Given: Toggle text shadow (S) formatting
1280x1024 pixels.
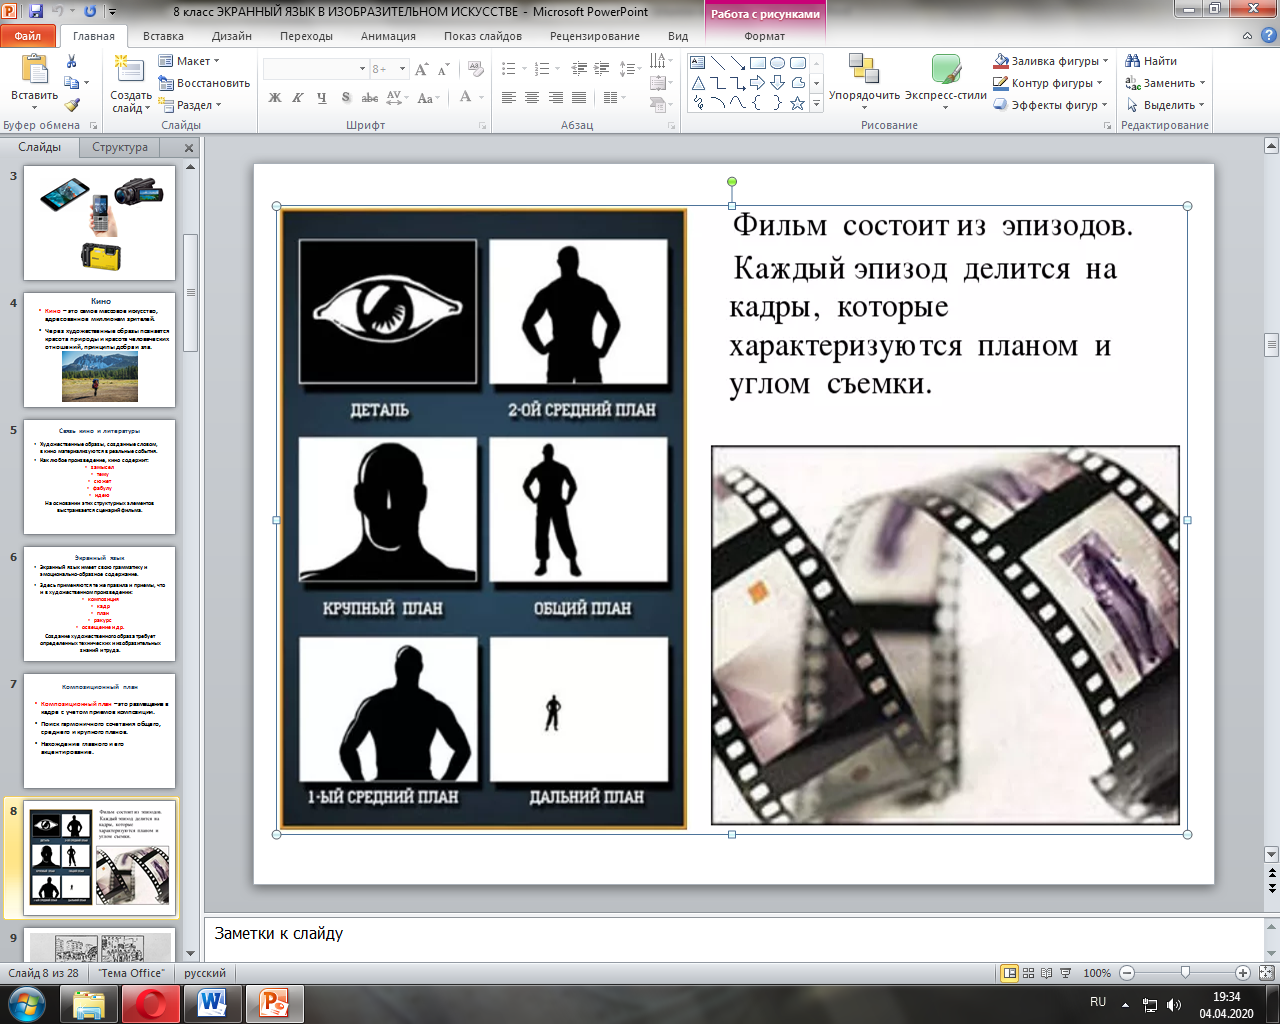Looking at the screenshot, I should coord(346,98).
